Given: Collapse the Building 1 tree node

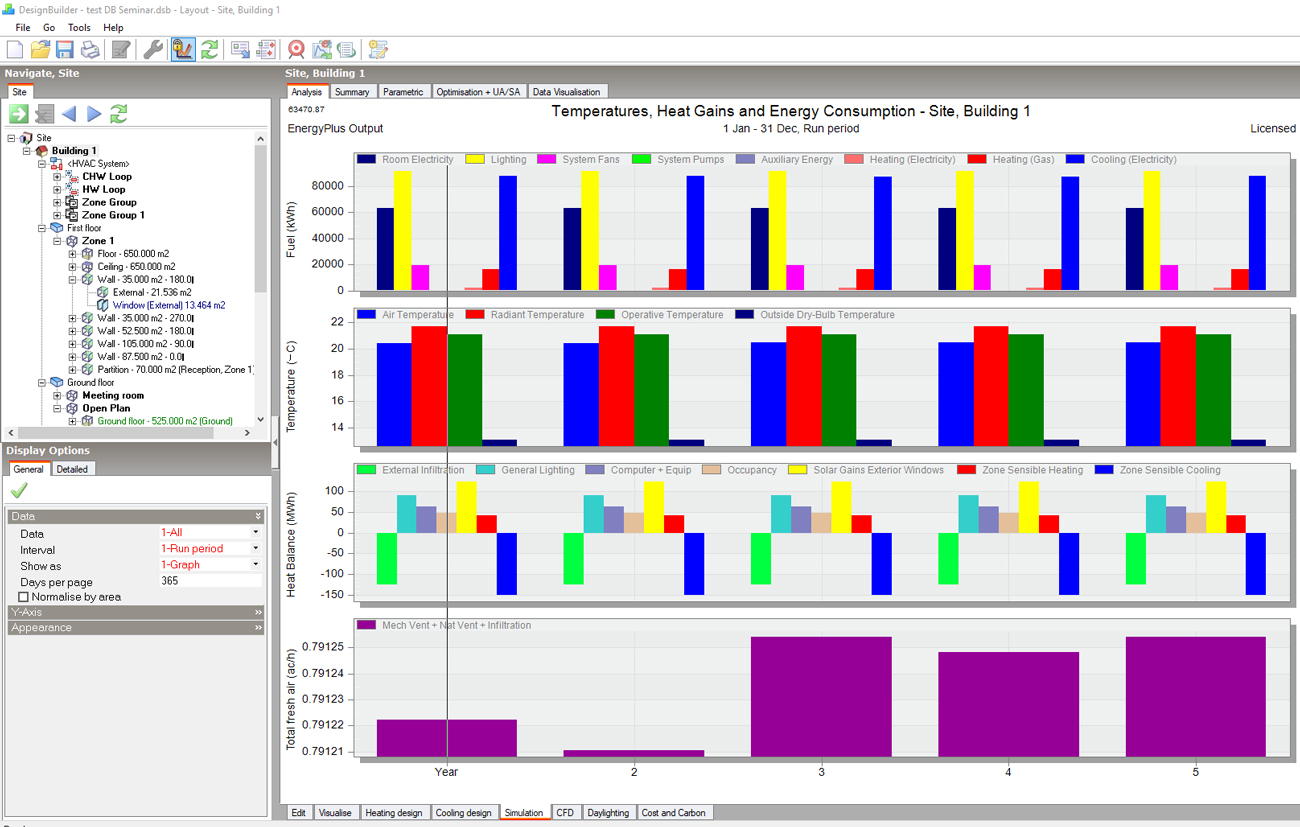Looking at the screenshot, I should click(x=27, y=151).
